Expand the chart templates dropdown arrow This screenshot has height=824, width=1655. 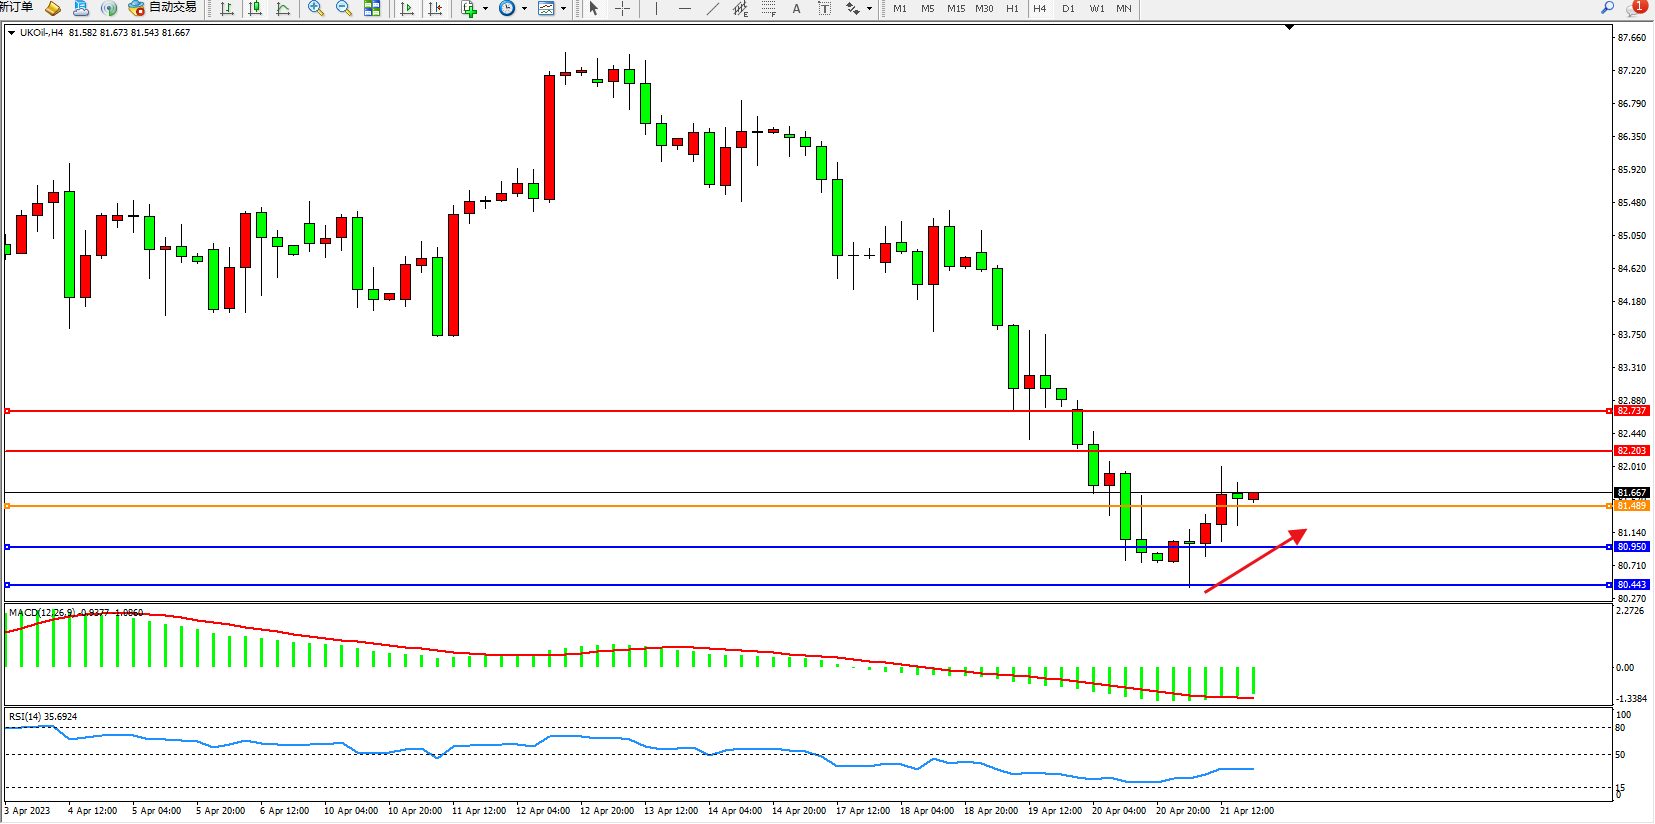pyautogui.click(x=563, y=9)
